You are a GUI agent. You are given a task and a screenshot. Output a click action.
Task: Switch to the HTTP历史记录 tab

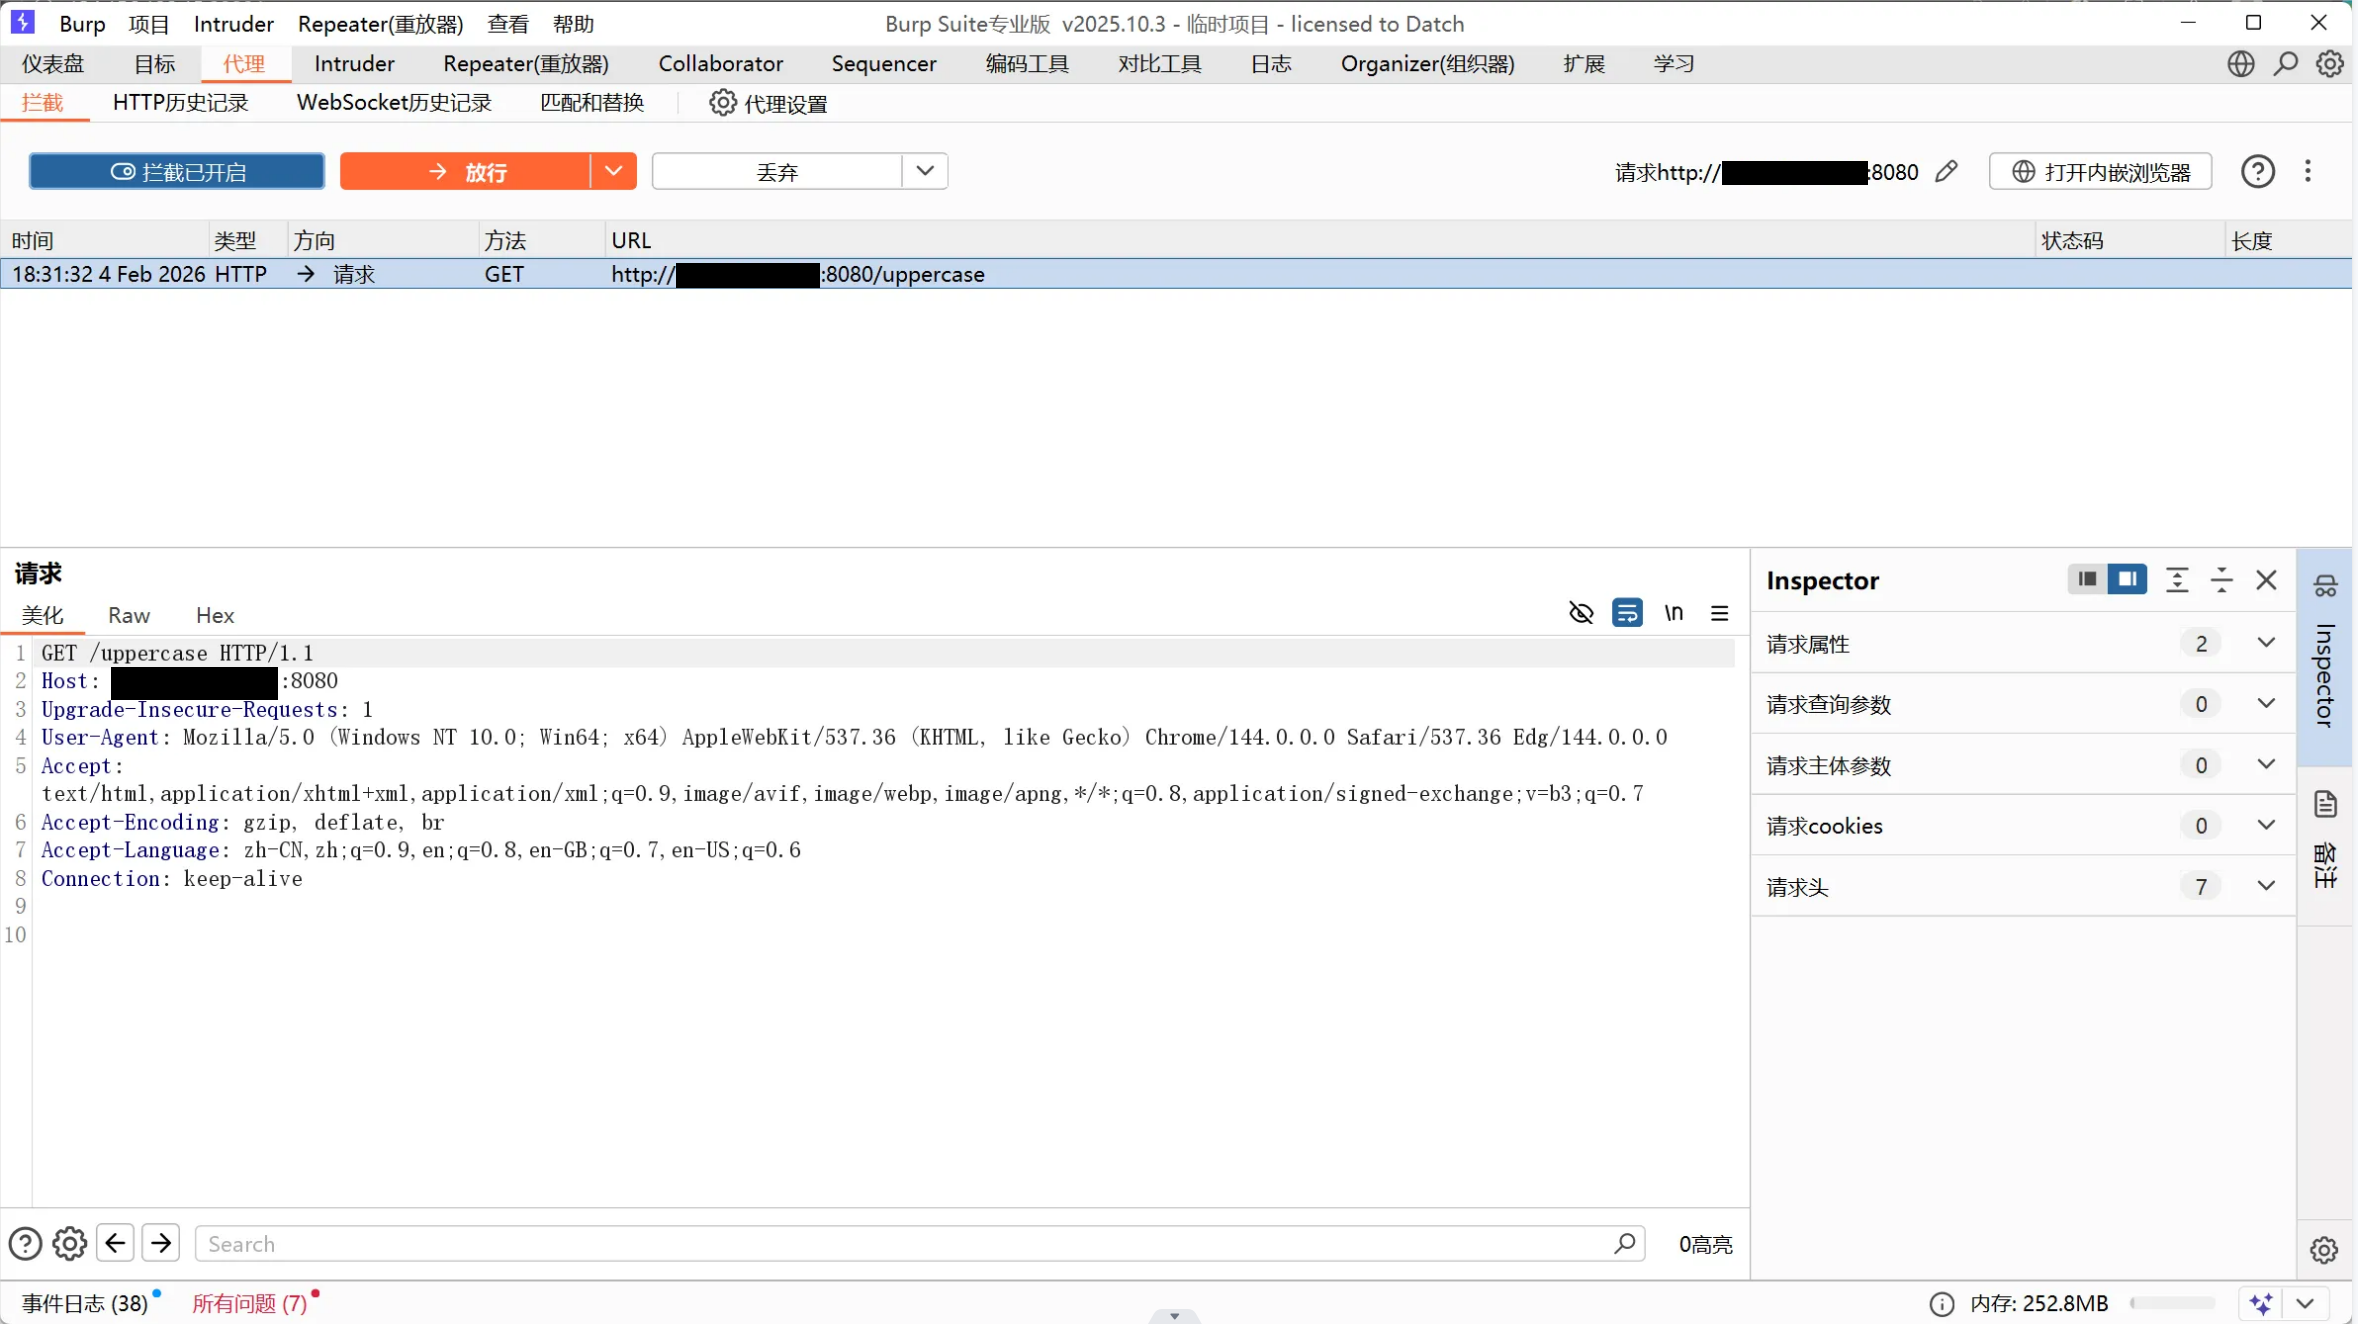pos(180,103)
